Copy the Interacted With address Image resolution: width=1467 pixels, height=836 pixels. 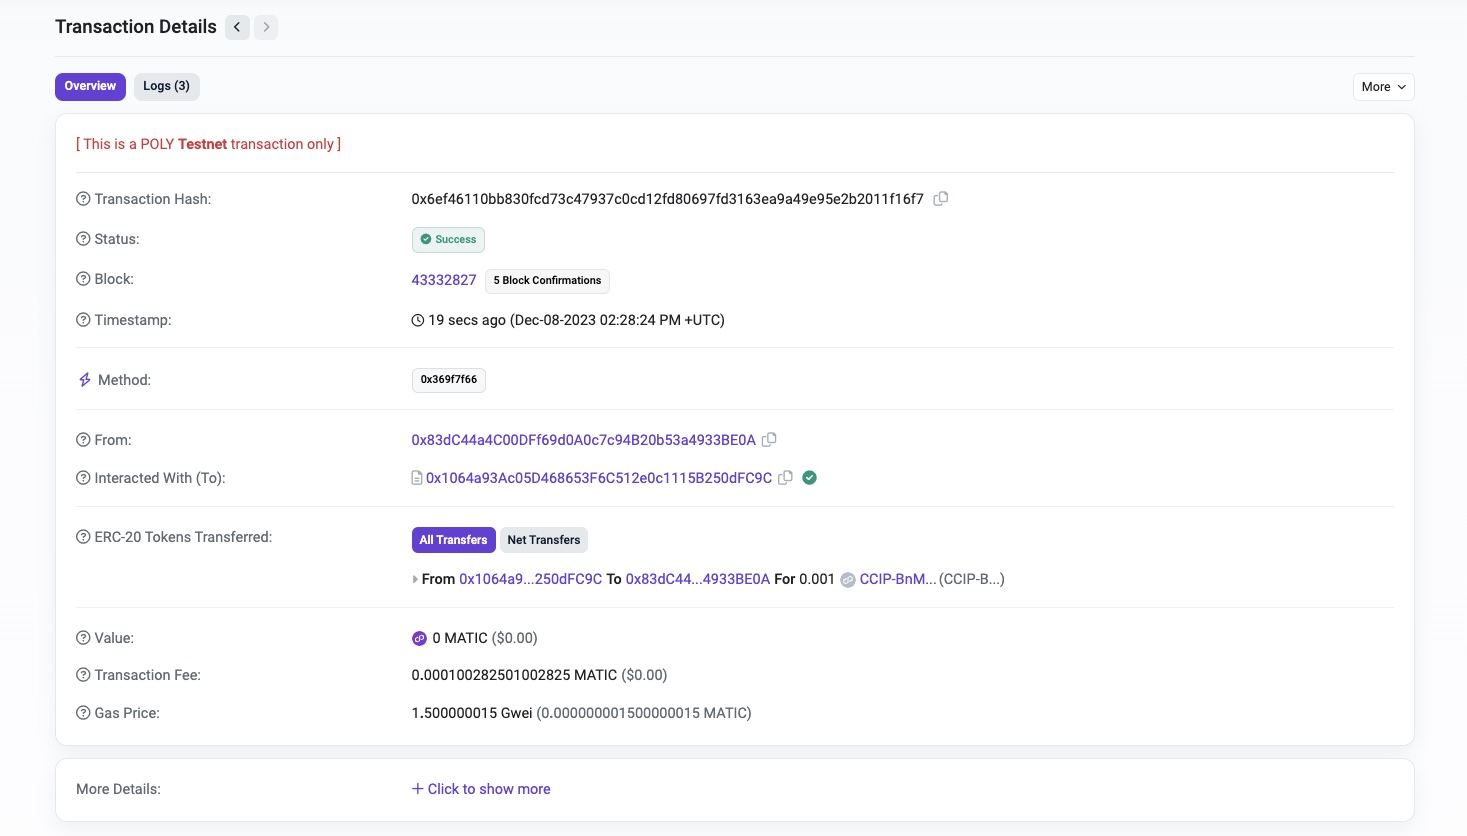pyautogui.click(x=786, y=478)
